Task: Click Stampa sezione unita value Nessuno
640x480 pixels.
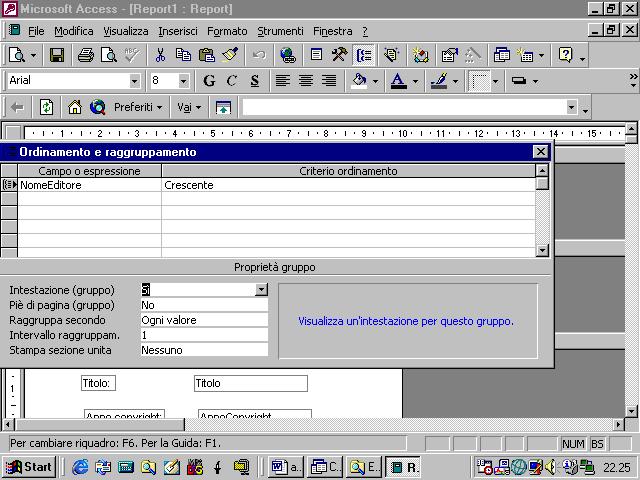Action: pyautogui.click(x=204, y=350)
